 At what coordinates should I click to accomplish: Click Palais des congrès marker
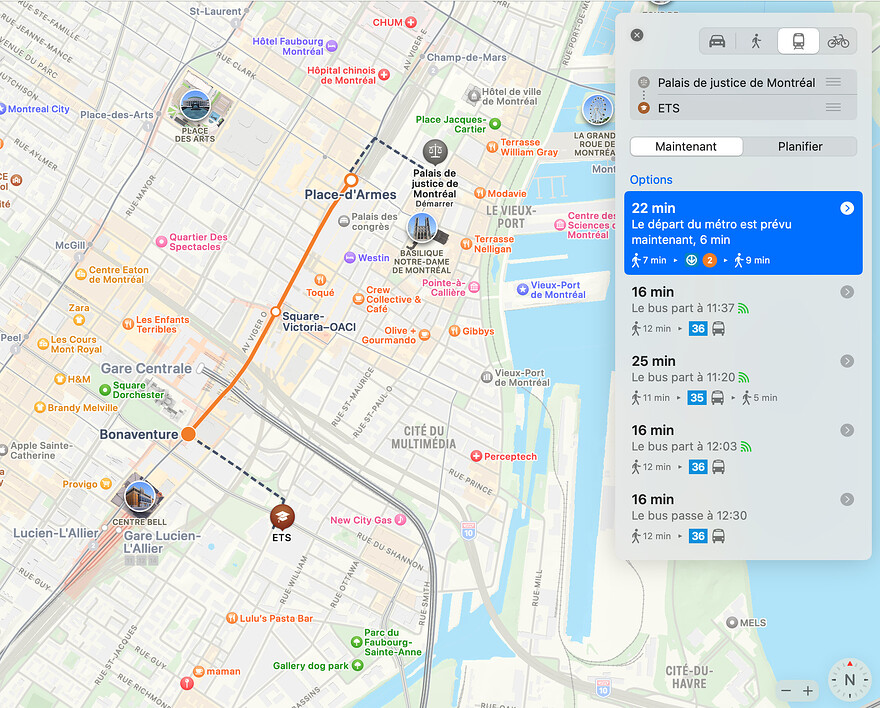[x=344, y=221]
